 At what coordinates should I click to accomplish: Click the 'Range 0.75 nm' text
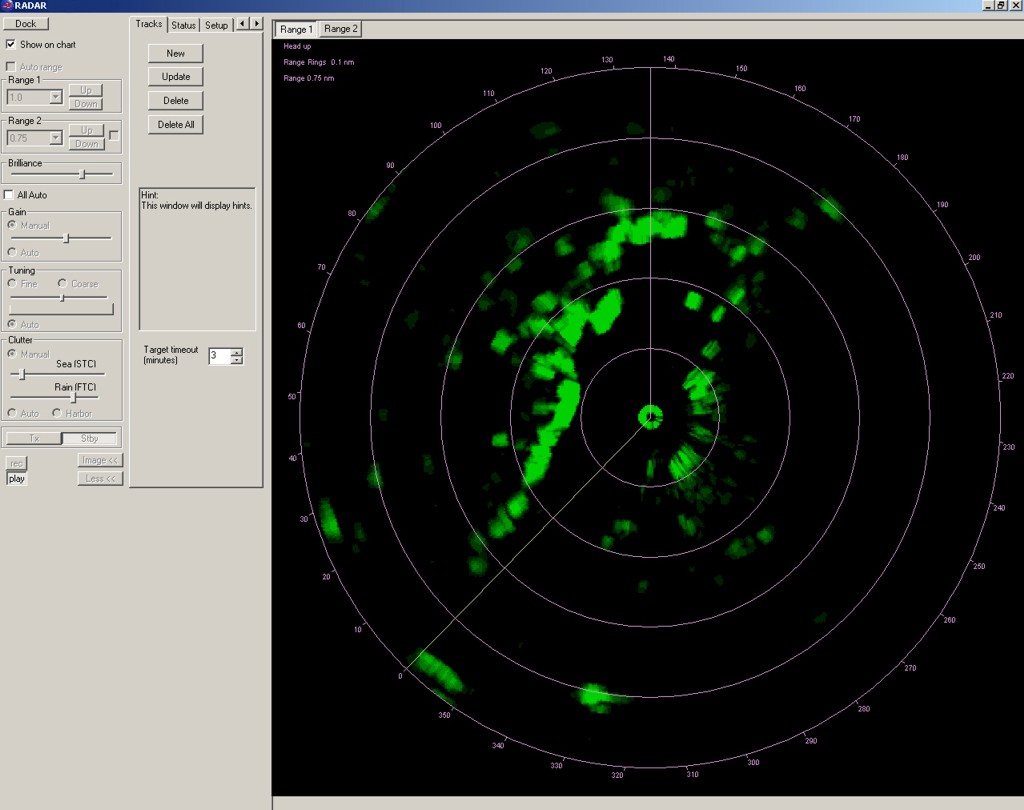click(x=309, y=78)
